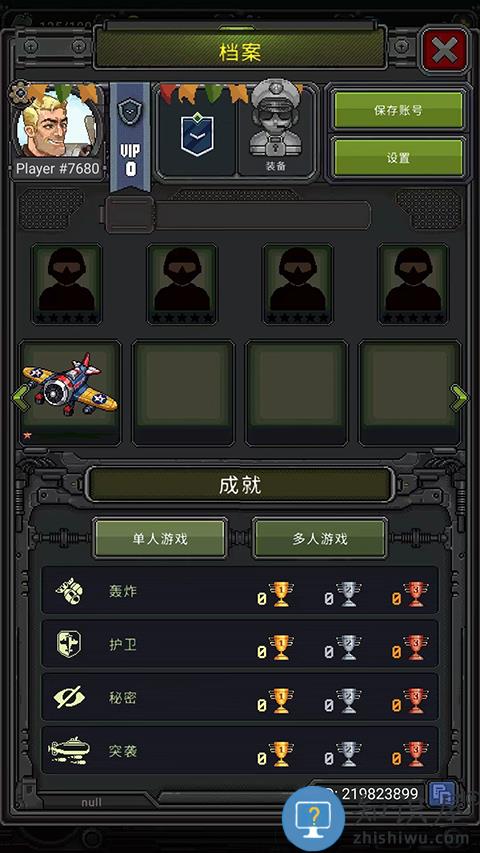The height and width of the screenshot is (853, 480).
Task: Select the 轰炸 bomb achievement icon
Action: click(x=69, y=591)
